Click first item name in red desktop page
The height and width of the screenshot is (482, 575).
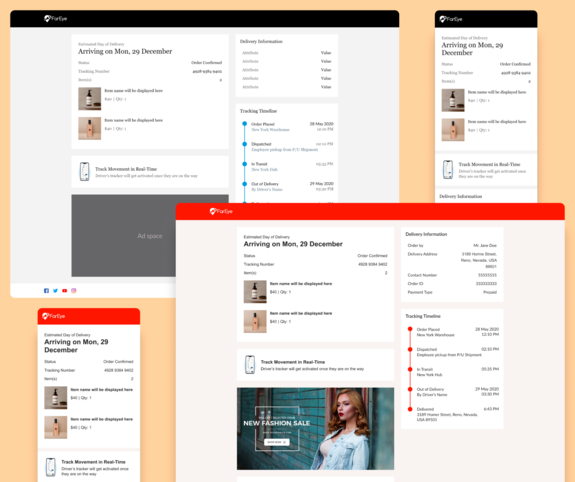(x=301, y=284)
